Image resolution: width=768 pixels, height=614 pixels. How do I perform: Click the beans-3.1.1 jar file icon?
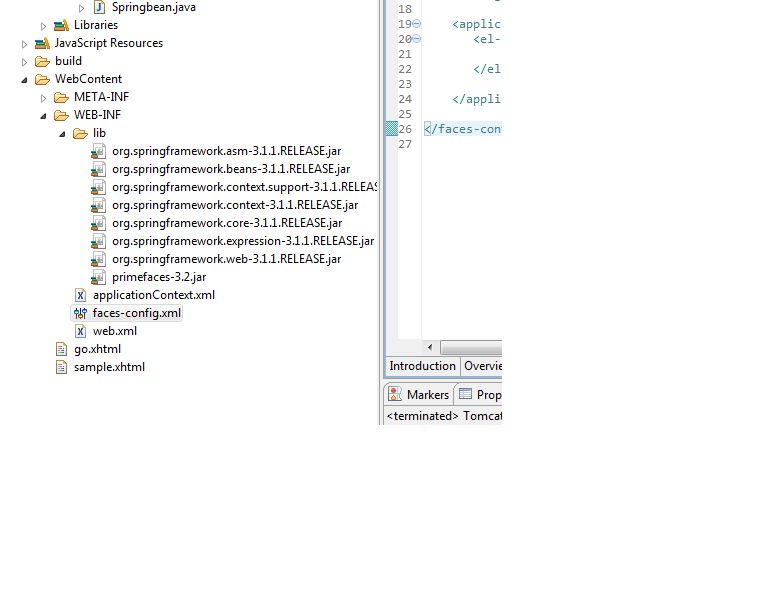coord(98,169)
